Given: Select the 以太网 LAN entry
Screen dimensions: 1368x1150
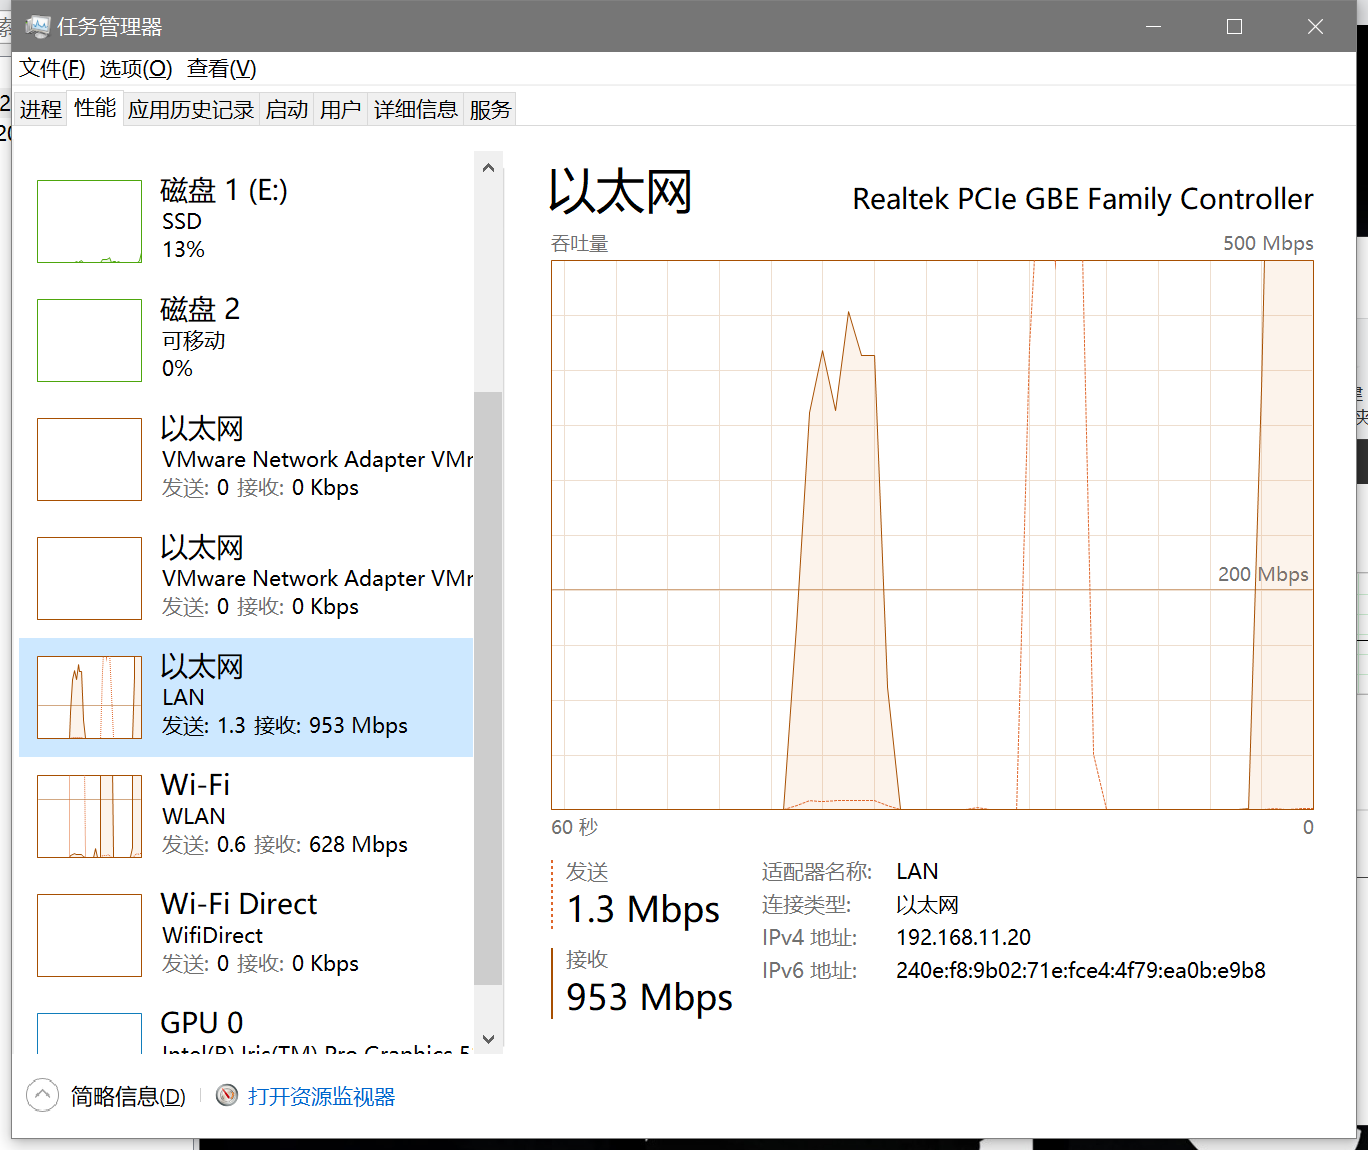Looking at the screenshot, I should click(x=246, y=697).
